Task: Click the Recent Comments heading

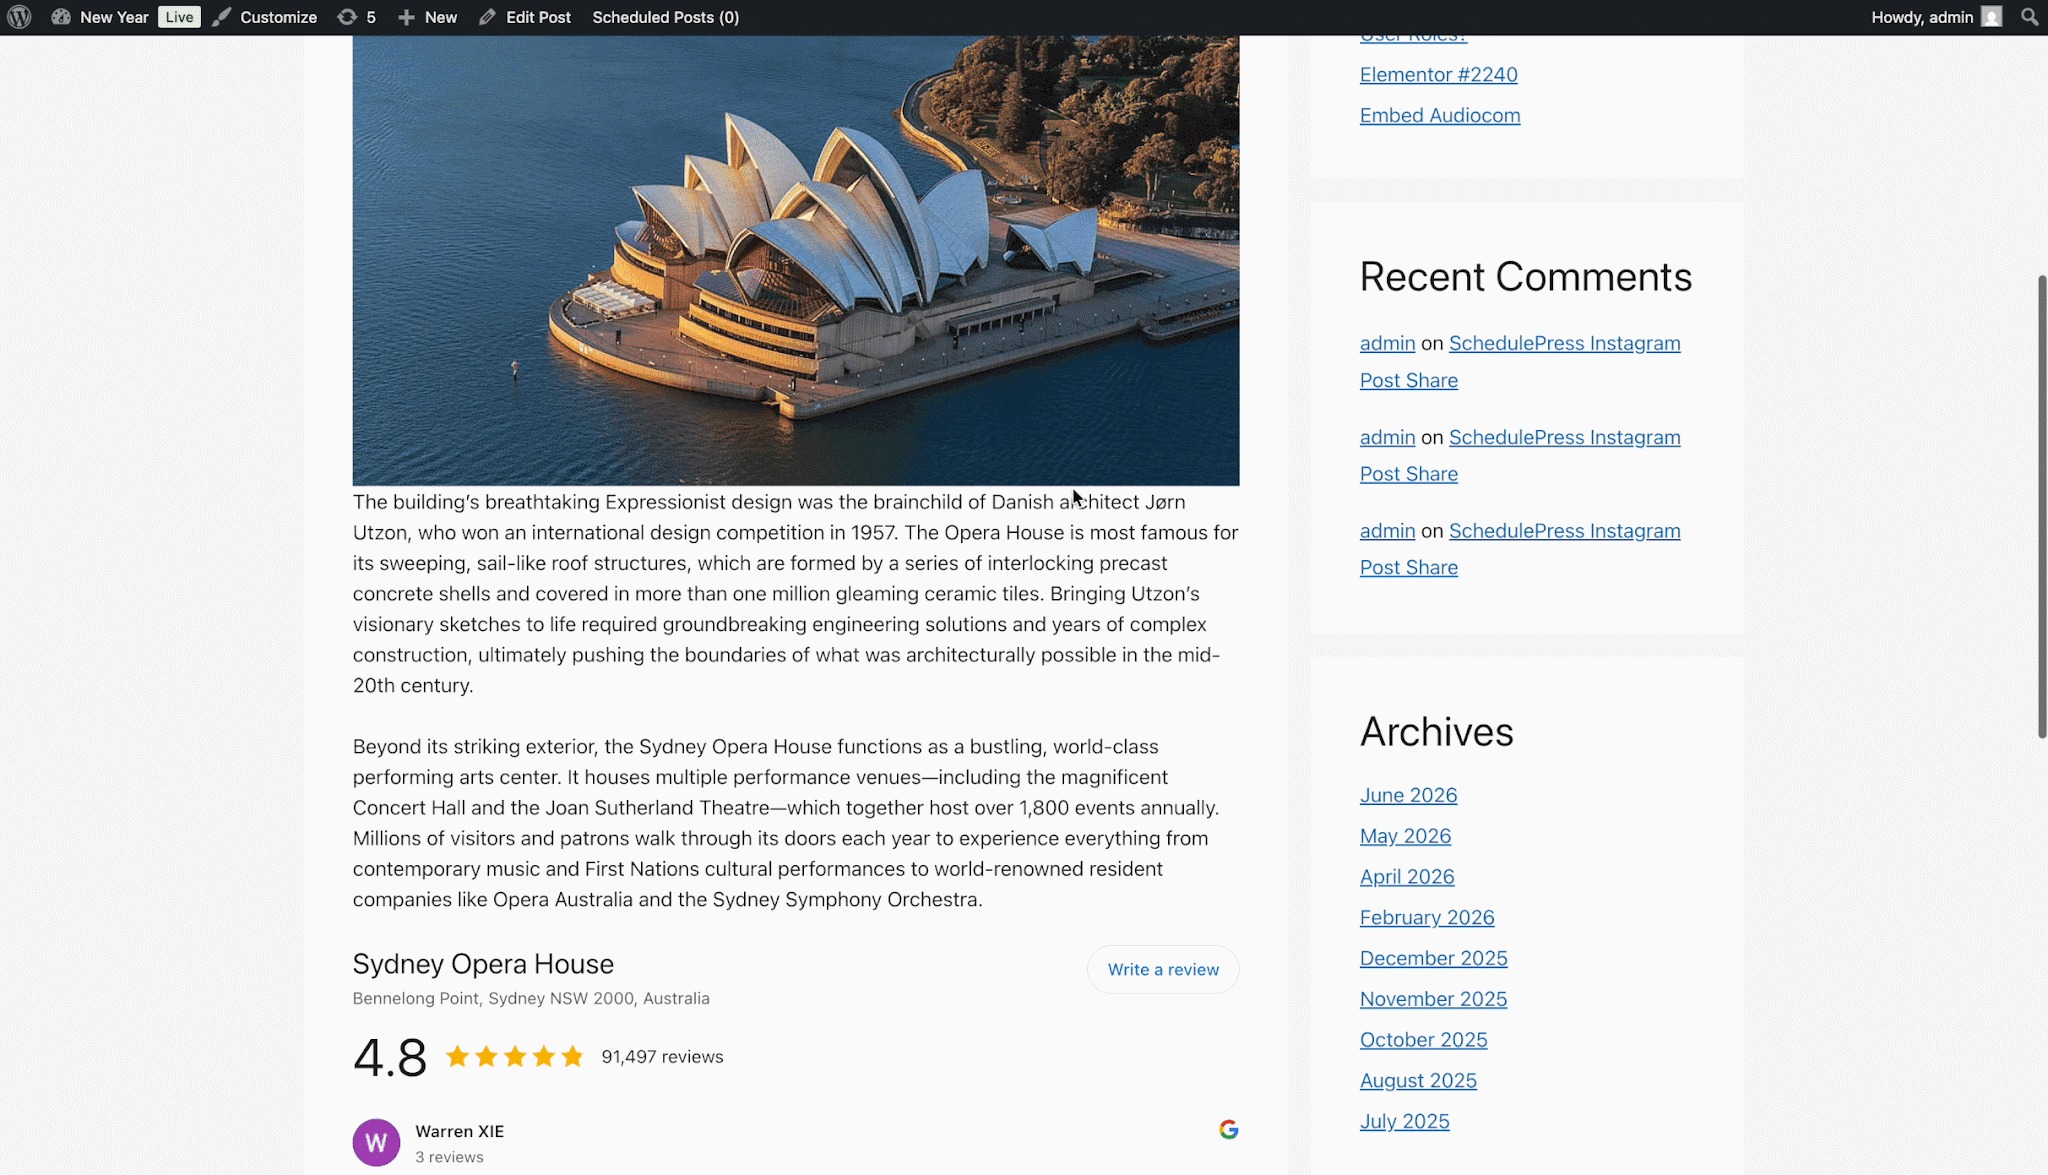Action: (x=1525, y=276)
